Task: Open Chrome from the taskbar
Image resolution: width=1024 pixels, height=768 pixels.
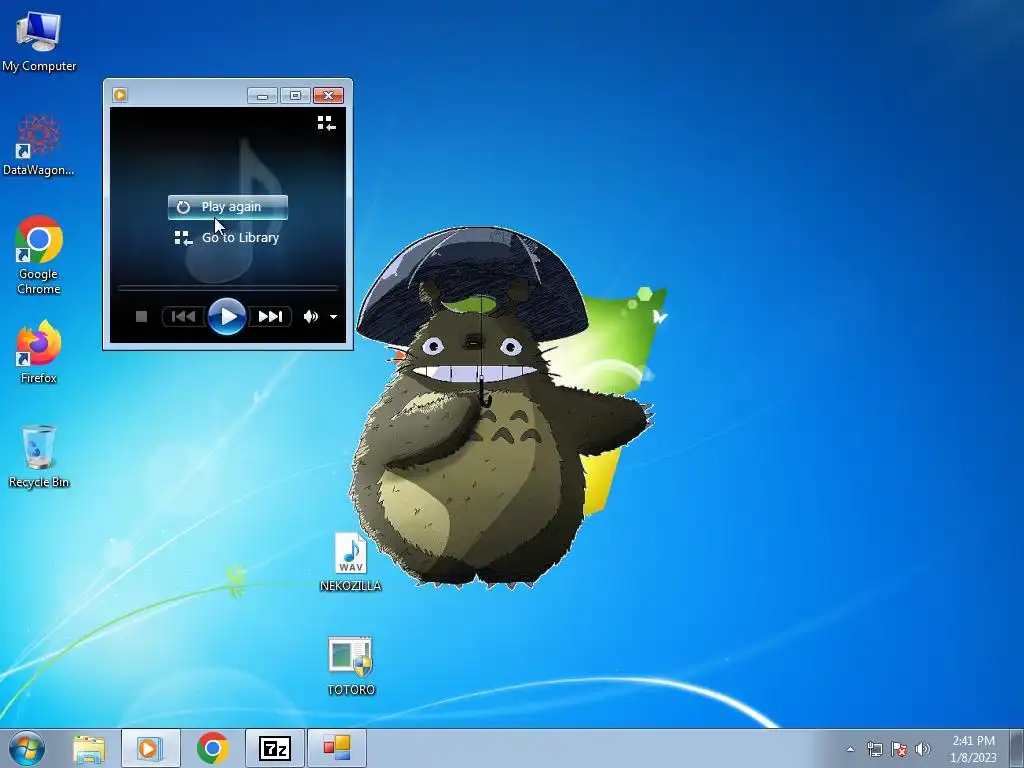Action: [x=212, y=748]
